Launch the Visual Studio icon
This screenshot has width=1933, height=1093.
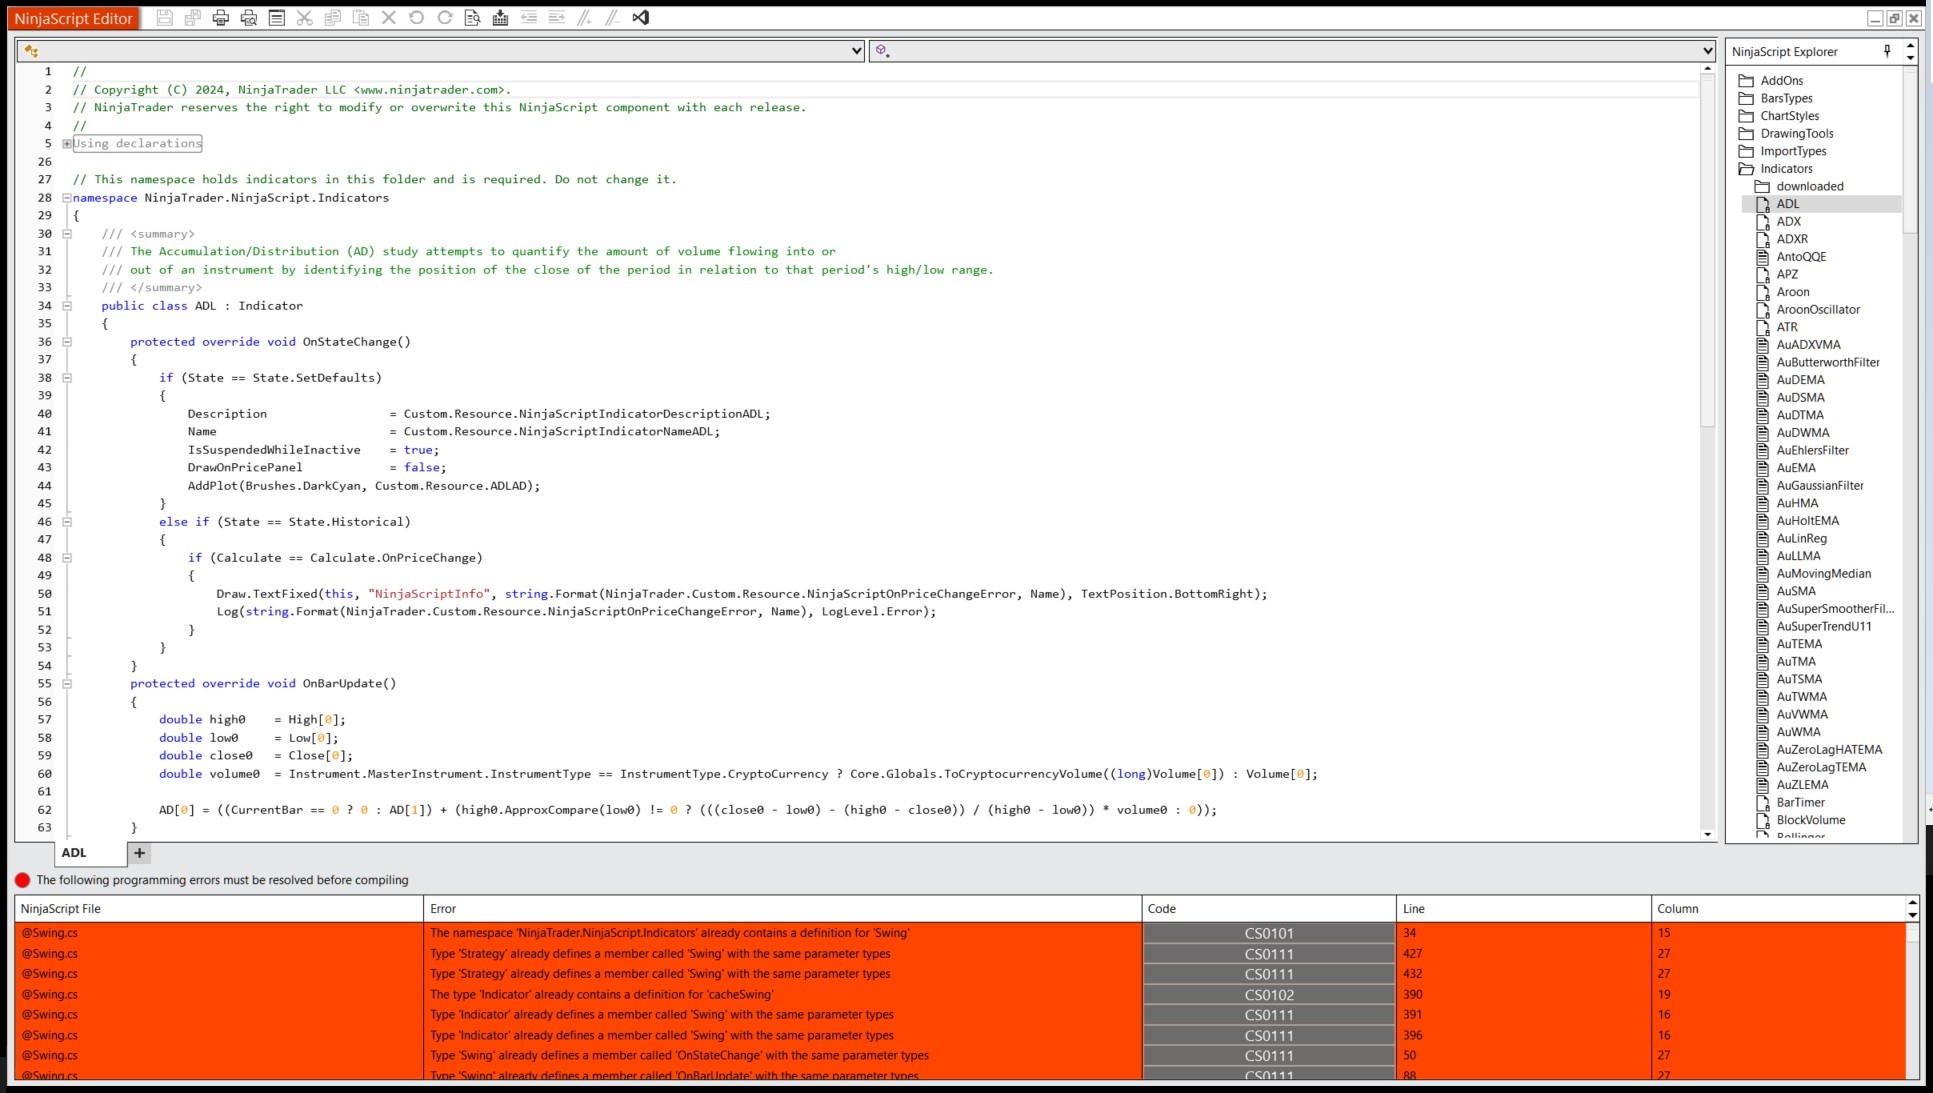pyautogui.click(x=641, y=18)
